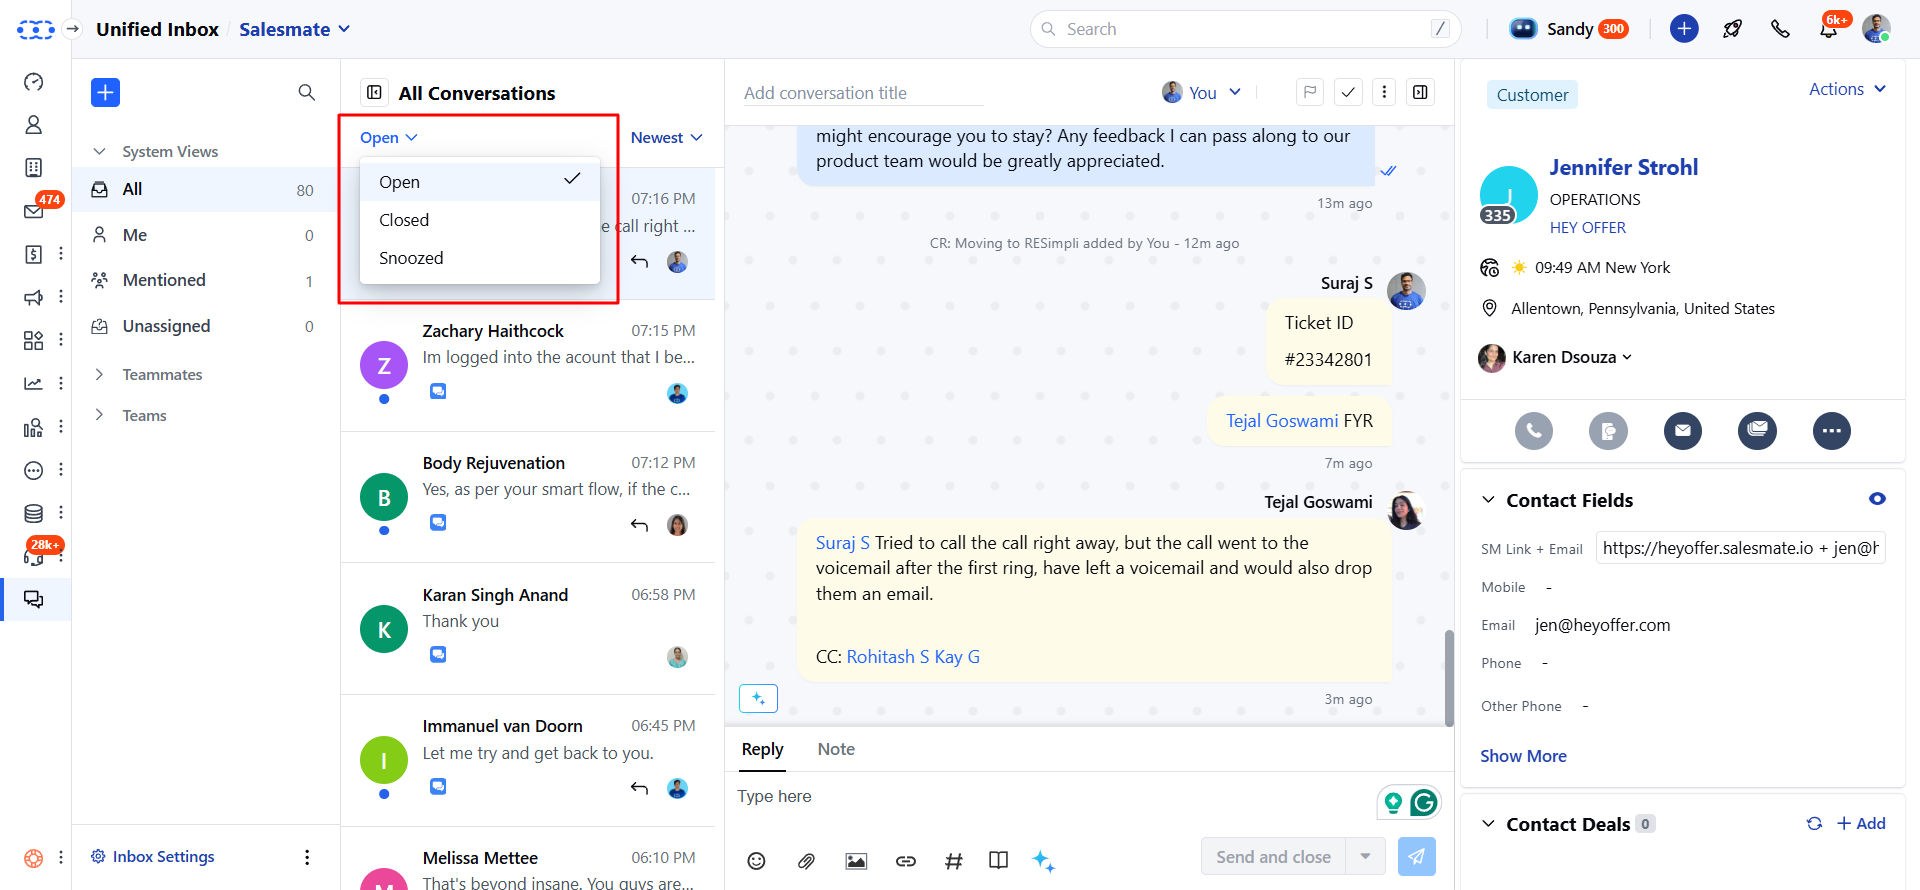Open knowledge base book icon

[998, 860]
